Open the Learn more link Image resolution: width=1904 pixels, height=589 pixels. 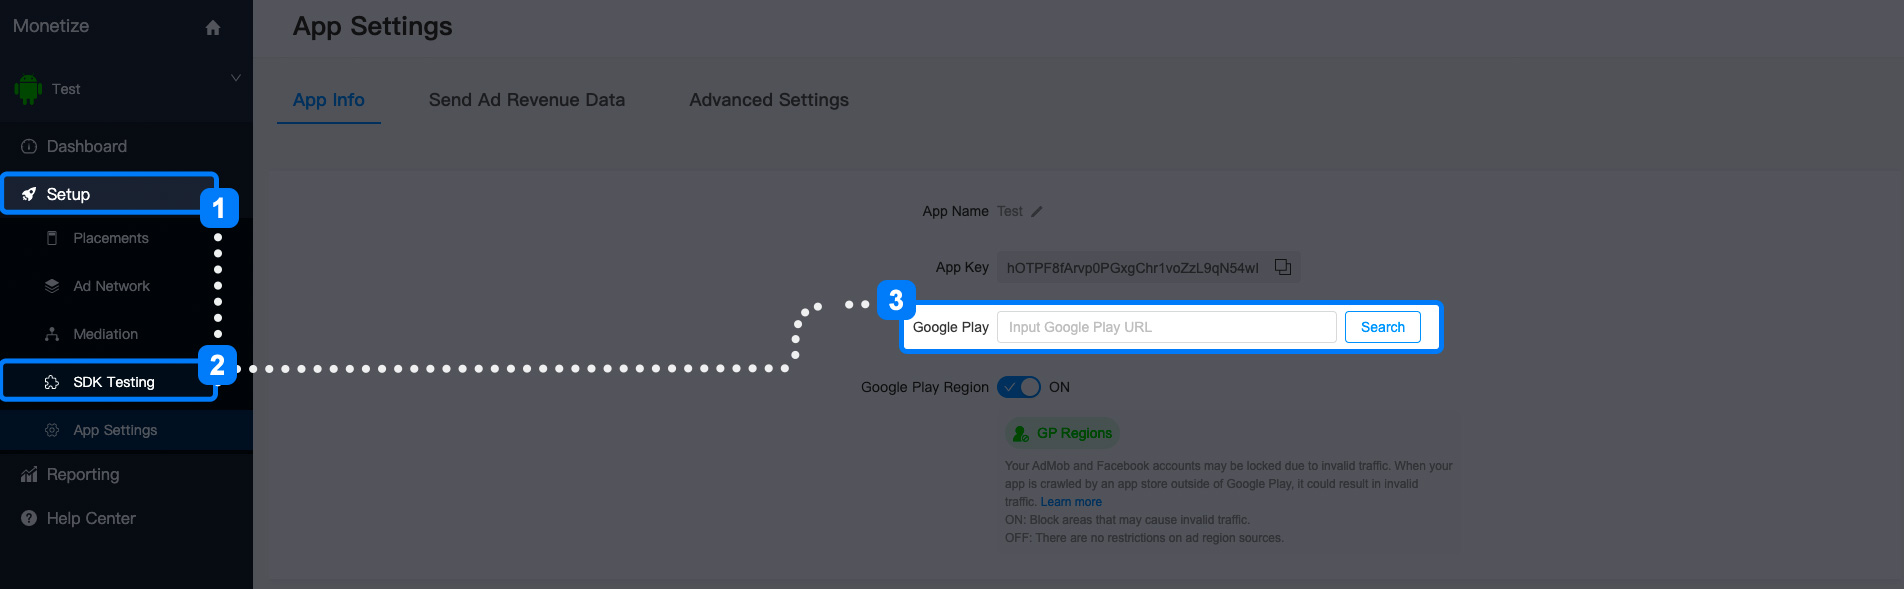(x=1071, y=502)
